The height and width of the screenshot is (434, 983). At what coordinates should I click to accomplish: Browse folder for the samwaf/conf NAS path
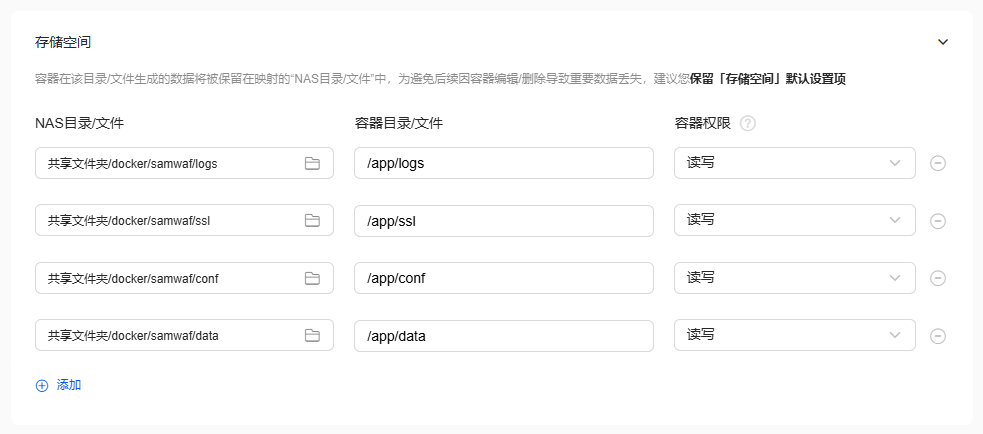(x=312, y=278)
